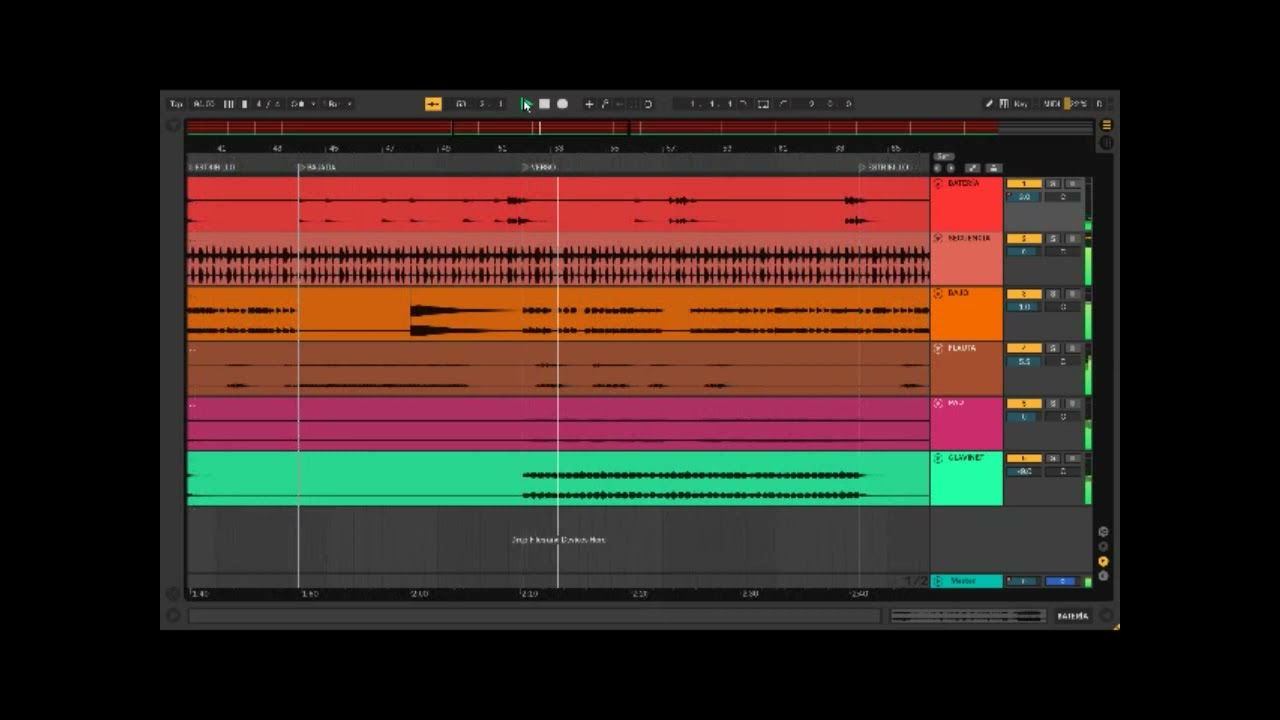Screen dimensions: 1280x720
Task: Select the tempo value field
Action: tap(204, 104)
